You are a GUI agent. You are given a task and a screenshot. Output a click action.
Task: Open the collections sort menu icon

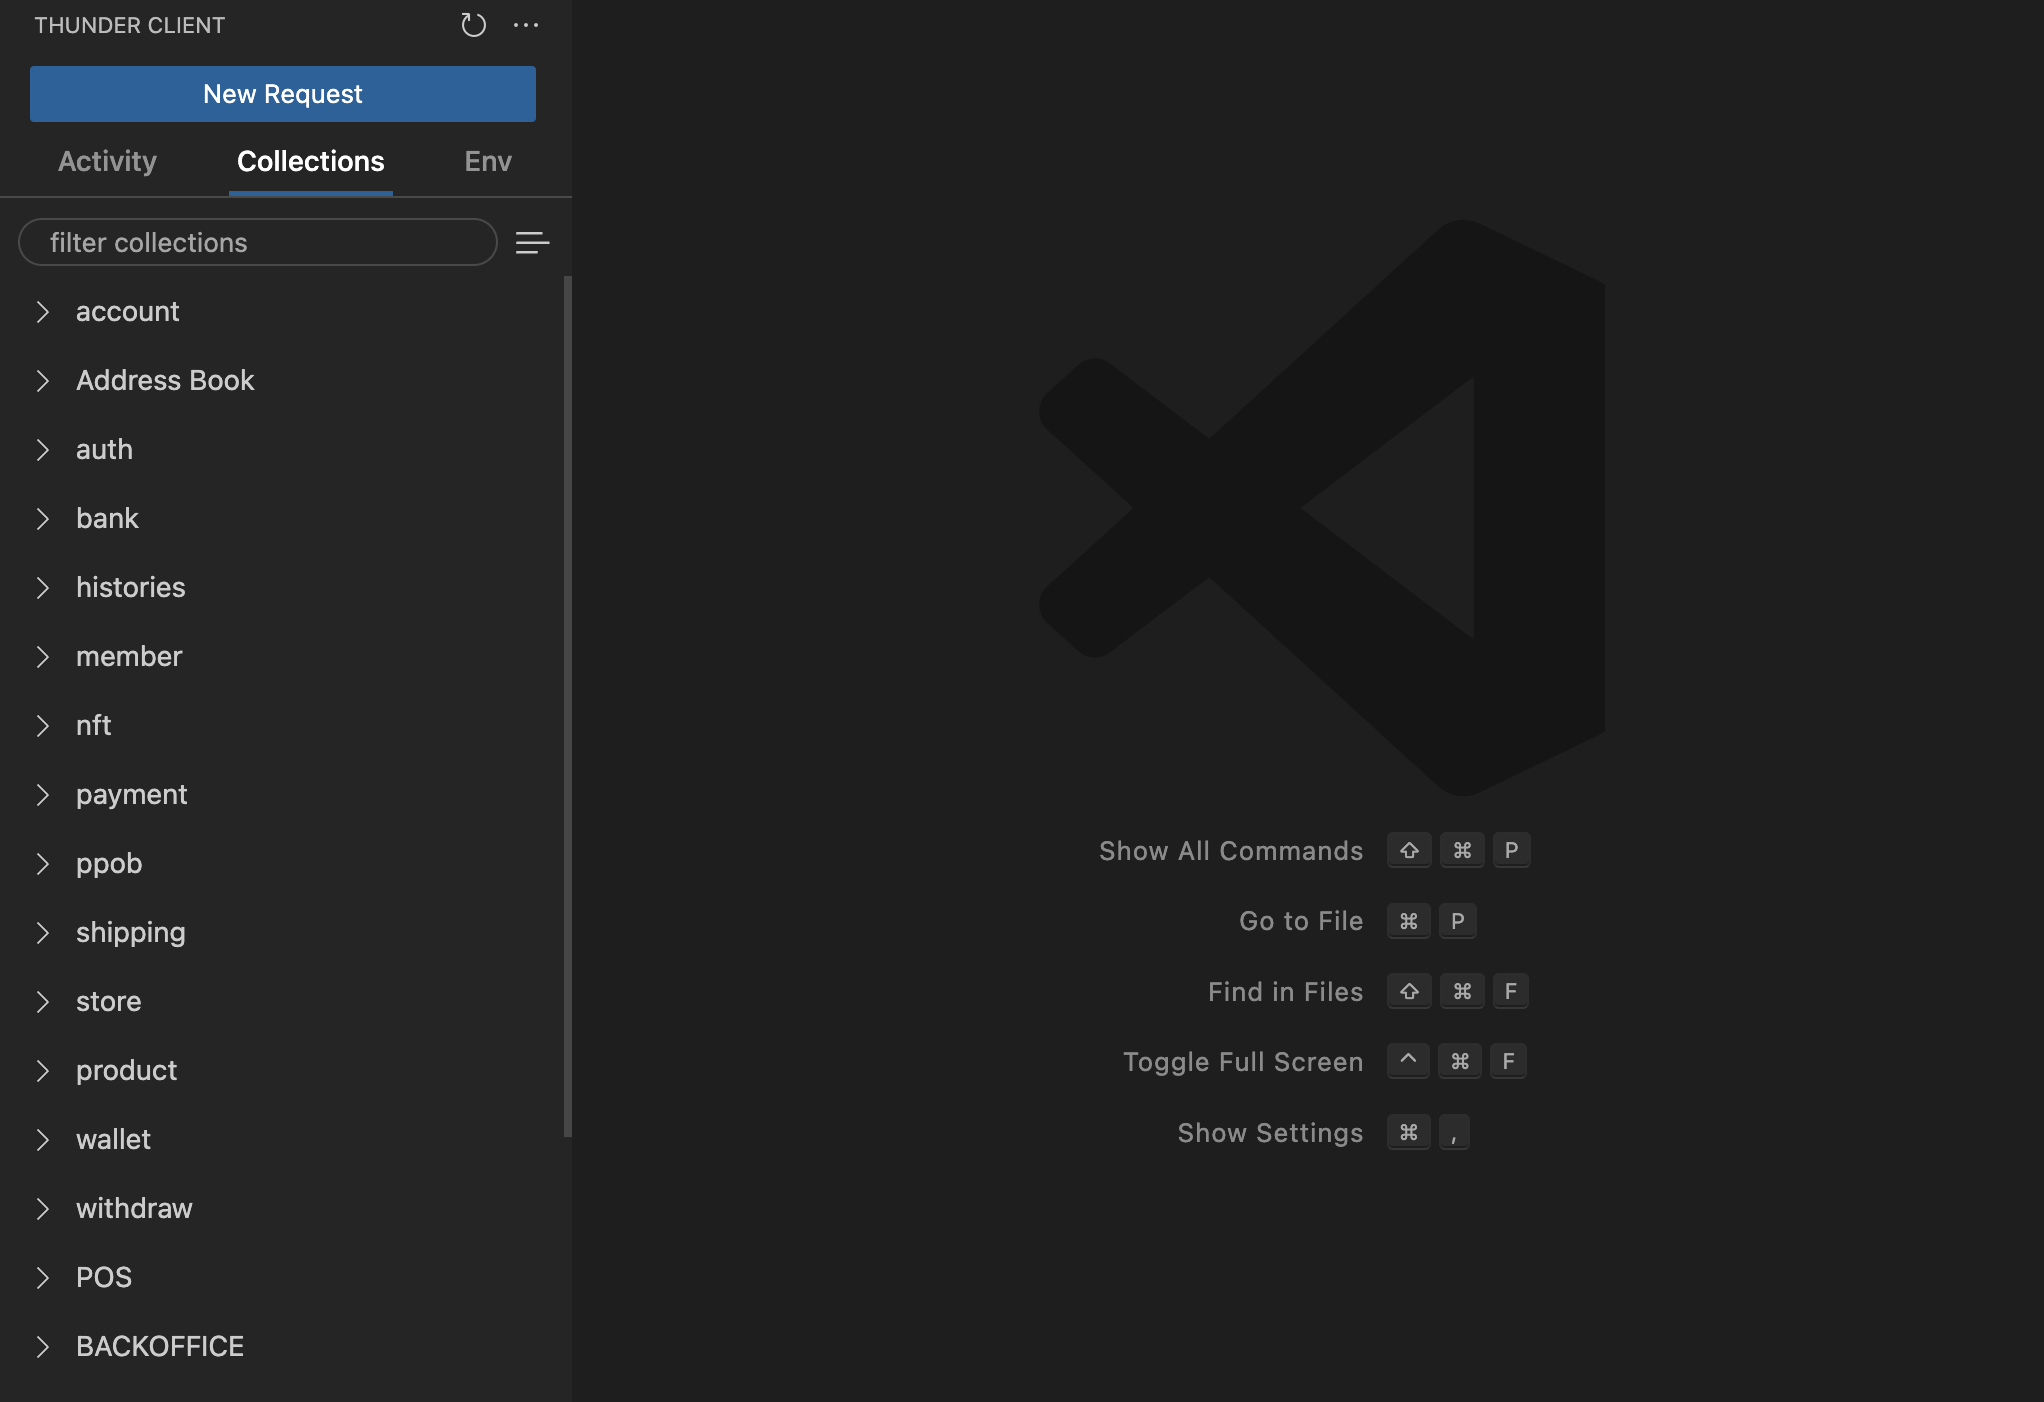click(532, 243)
